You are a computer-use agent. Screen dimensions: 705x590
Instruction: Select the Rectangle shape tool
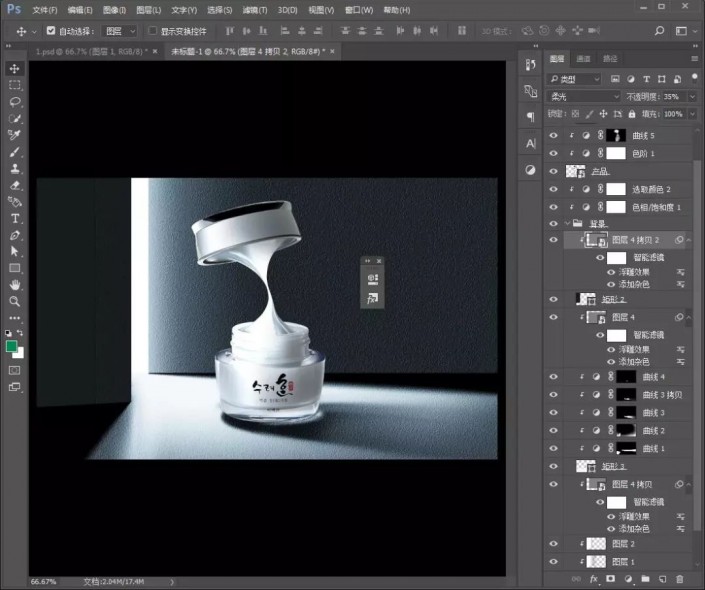click(14, 268)
